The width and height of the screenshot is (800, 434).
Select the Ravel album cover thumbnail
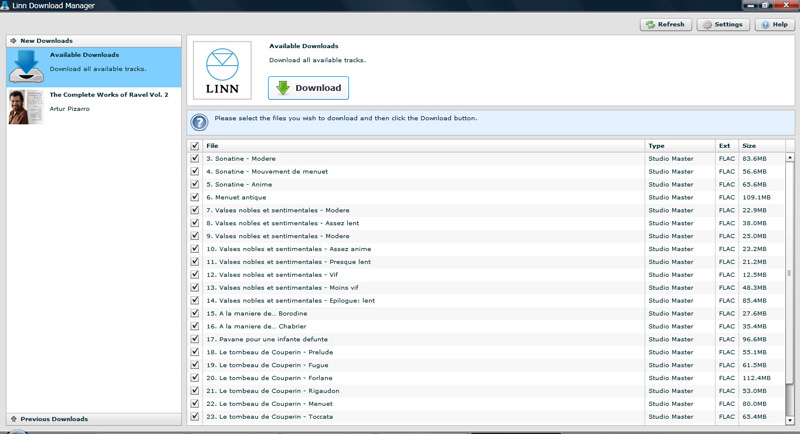[26, 106]
